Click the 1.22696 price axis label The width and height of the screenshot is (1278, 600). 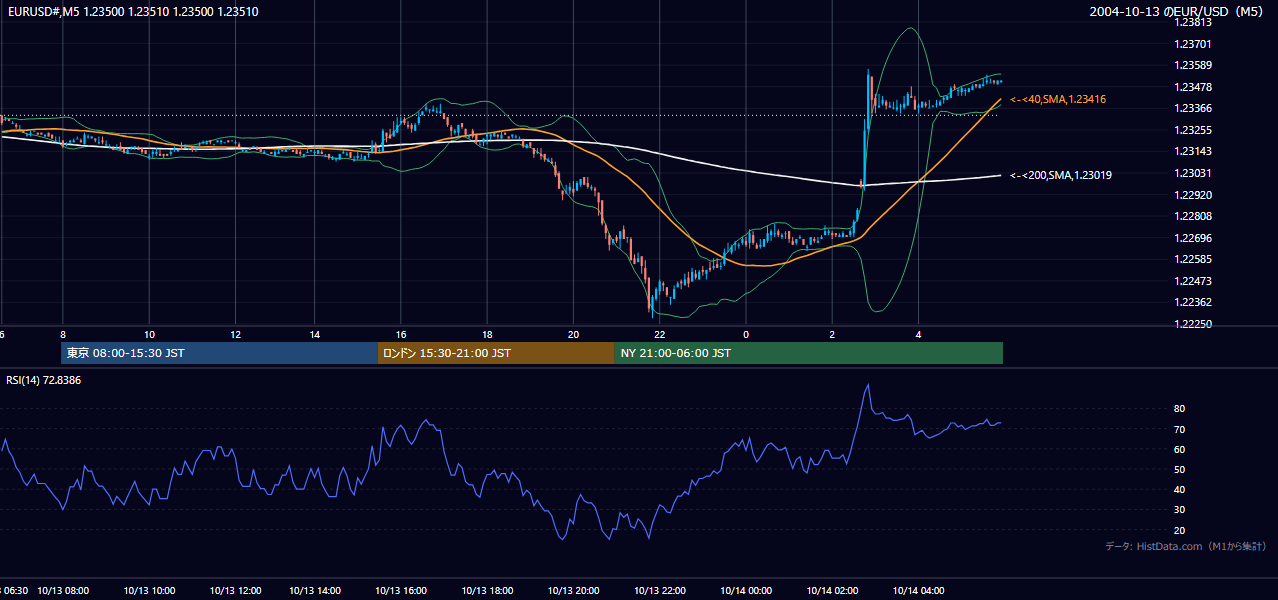pyautogui.click(x=1193, y=238)
